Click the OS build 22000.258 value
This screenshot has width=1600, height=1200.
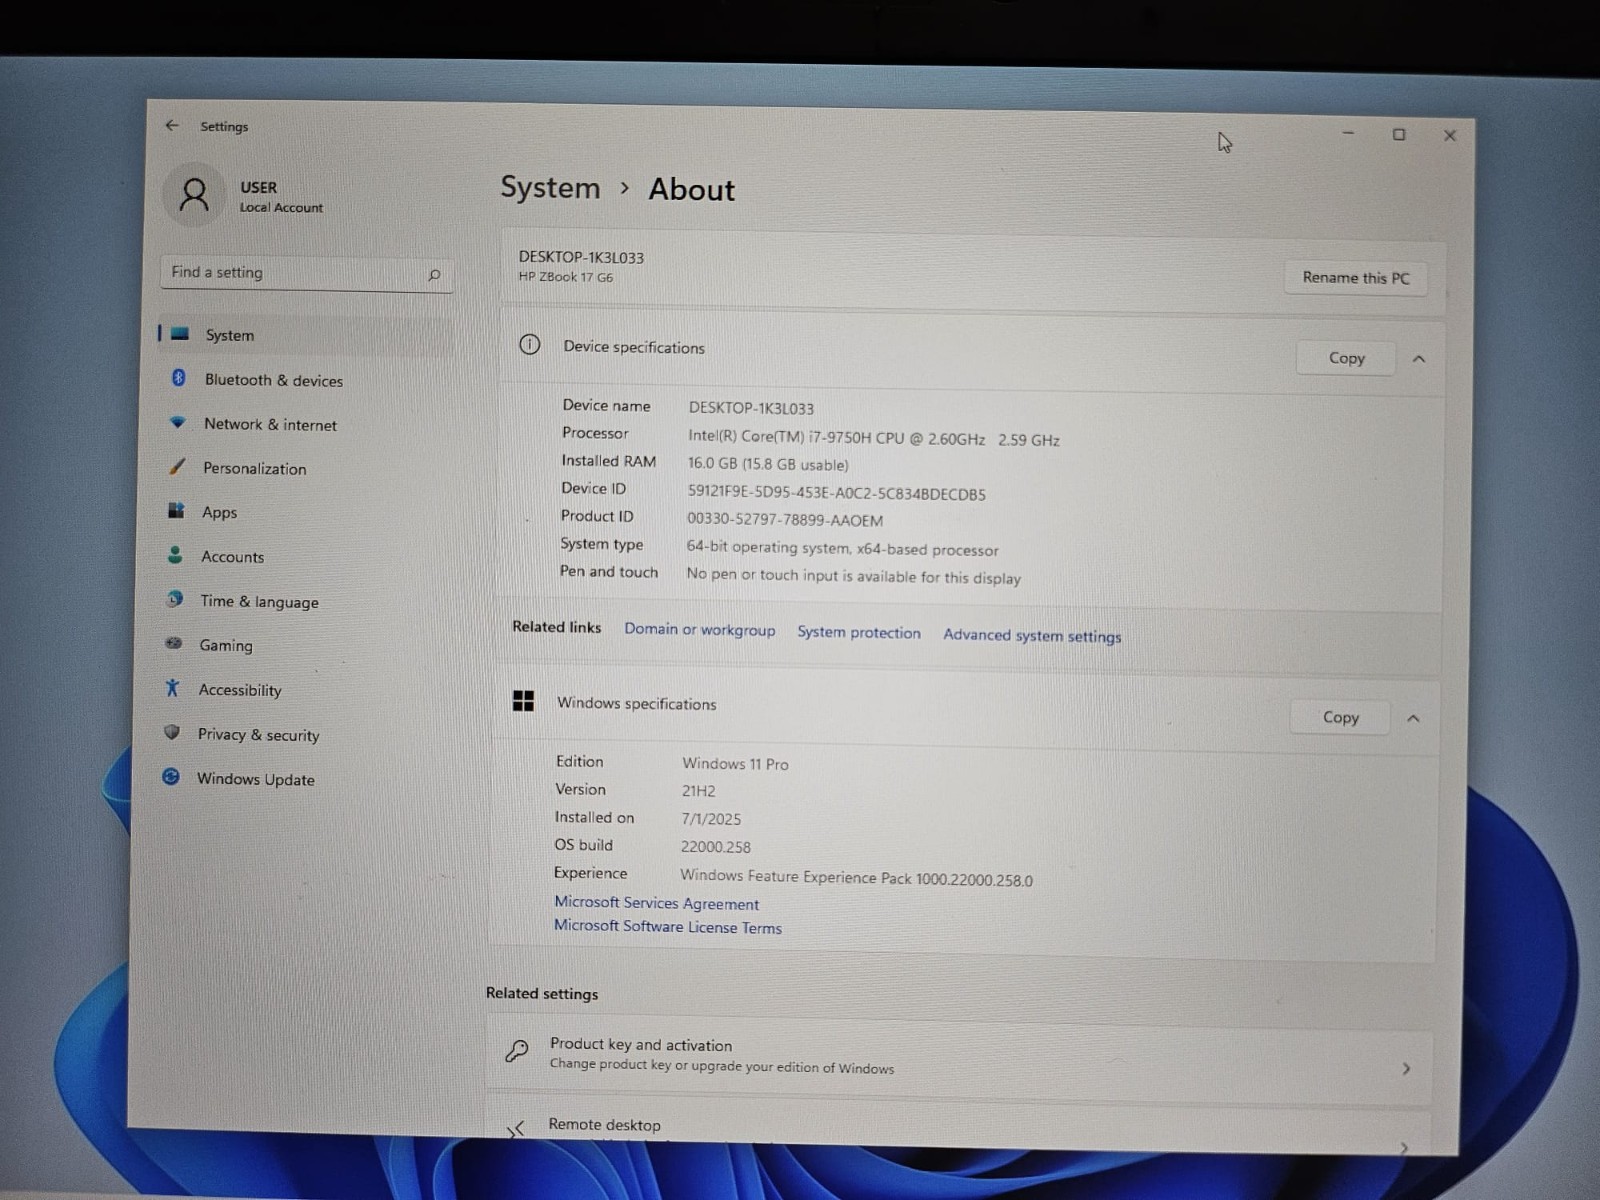(x=716, y=847)
